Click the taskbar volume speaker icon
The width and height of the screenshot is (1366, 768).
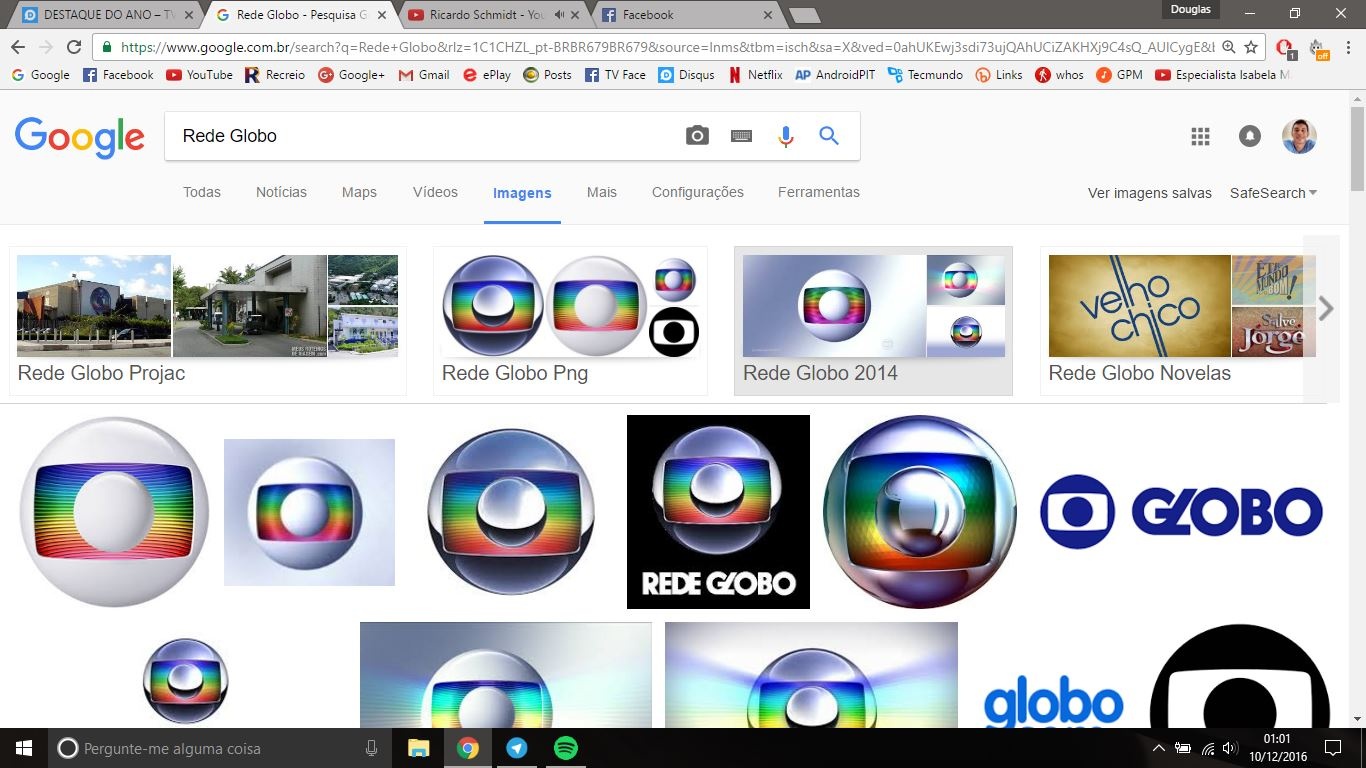click(1230, 748)
